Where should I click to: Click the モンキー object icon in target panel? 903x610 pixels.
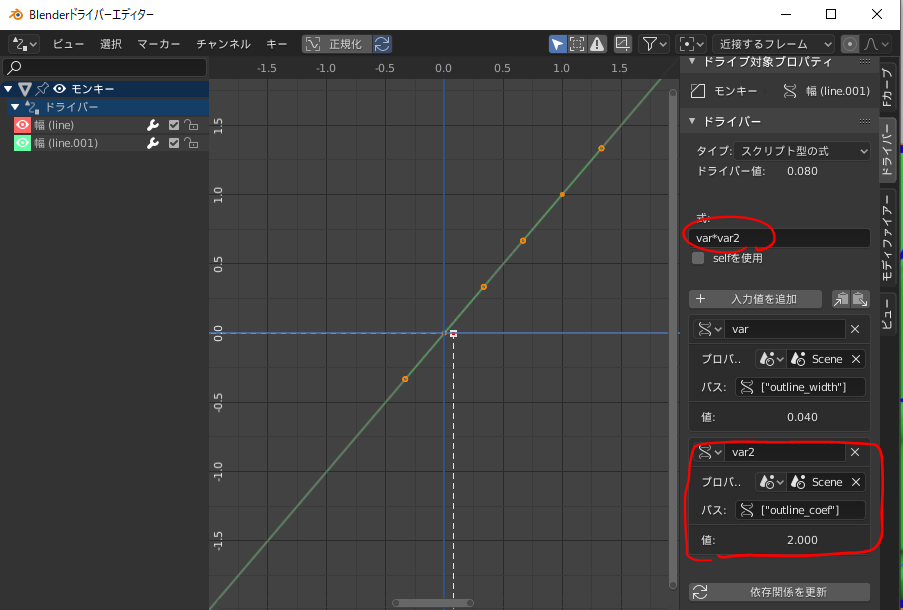[698, 91]
